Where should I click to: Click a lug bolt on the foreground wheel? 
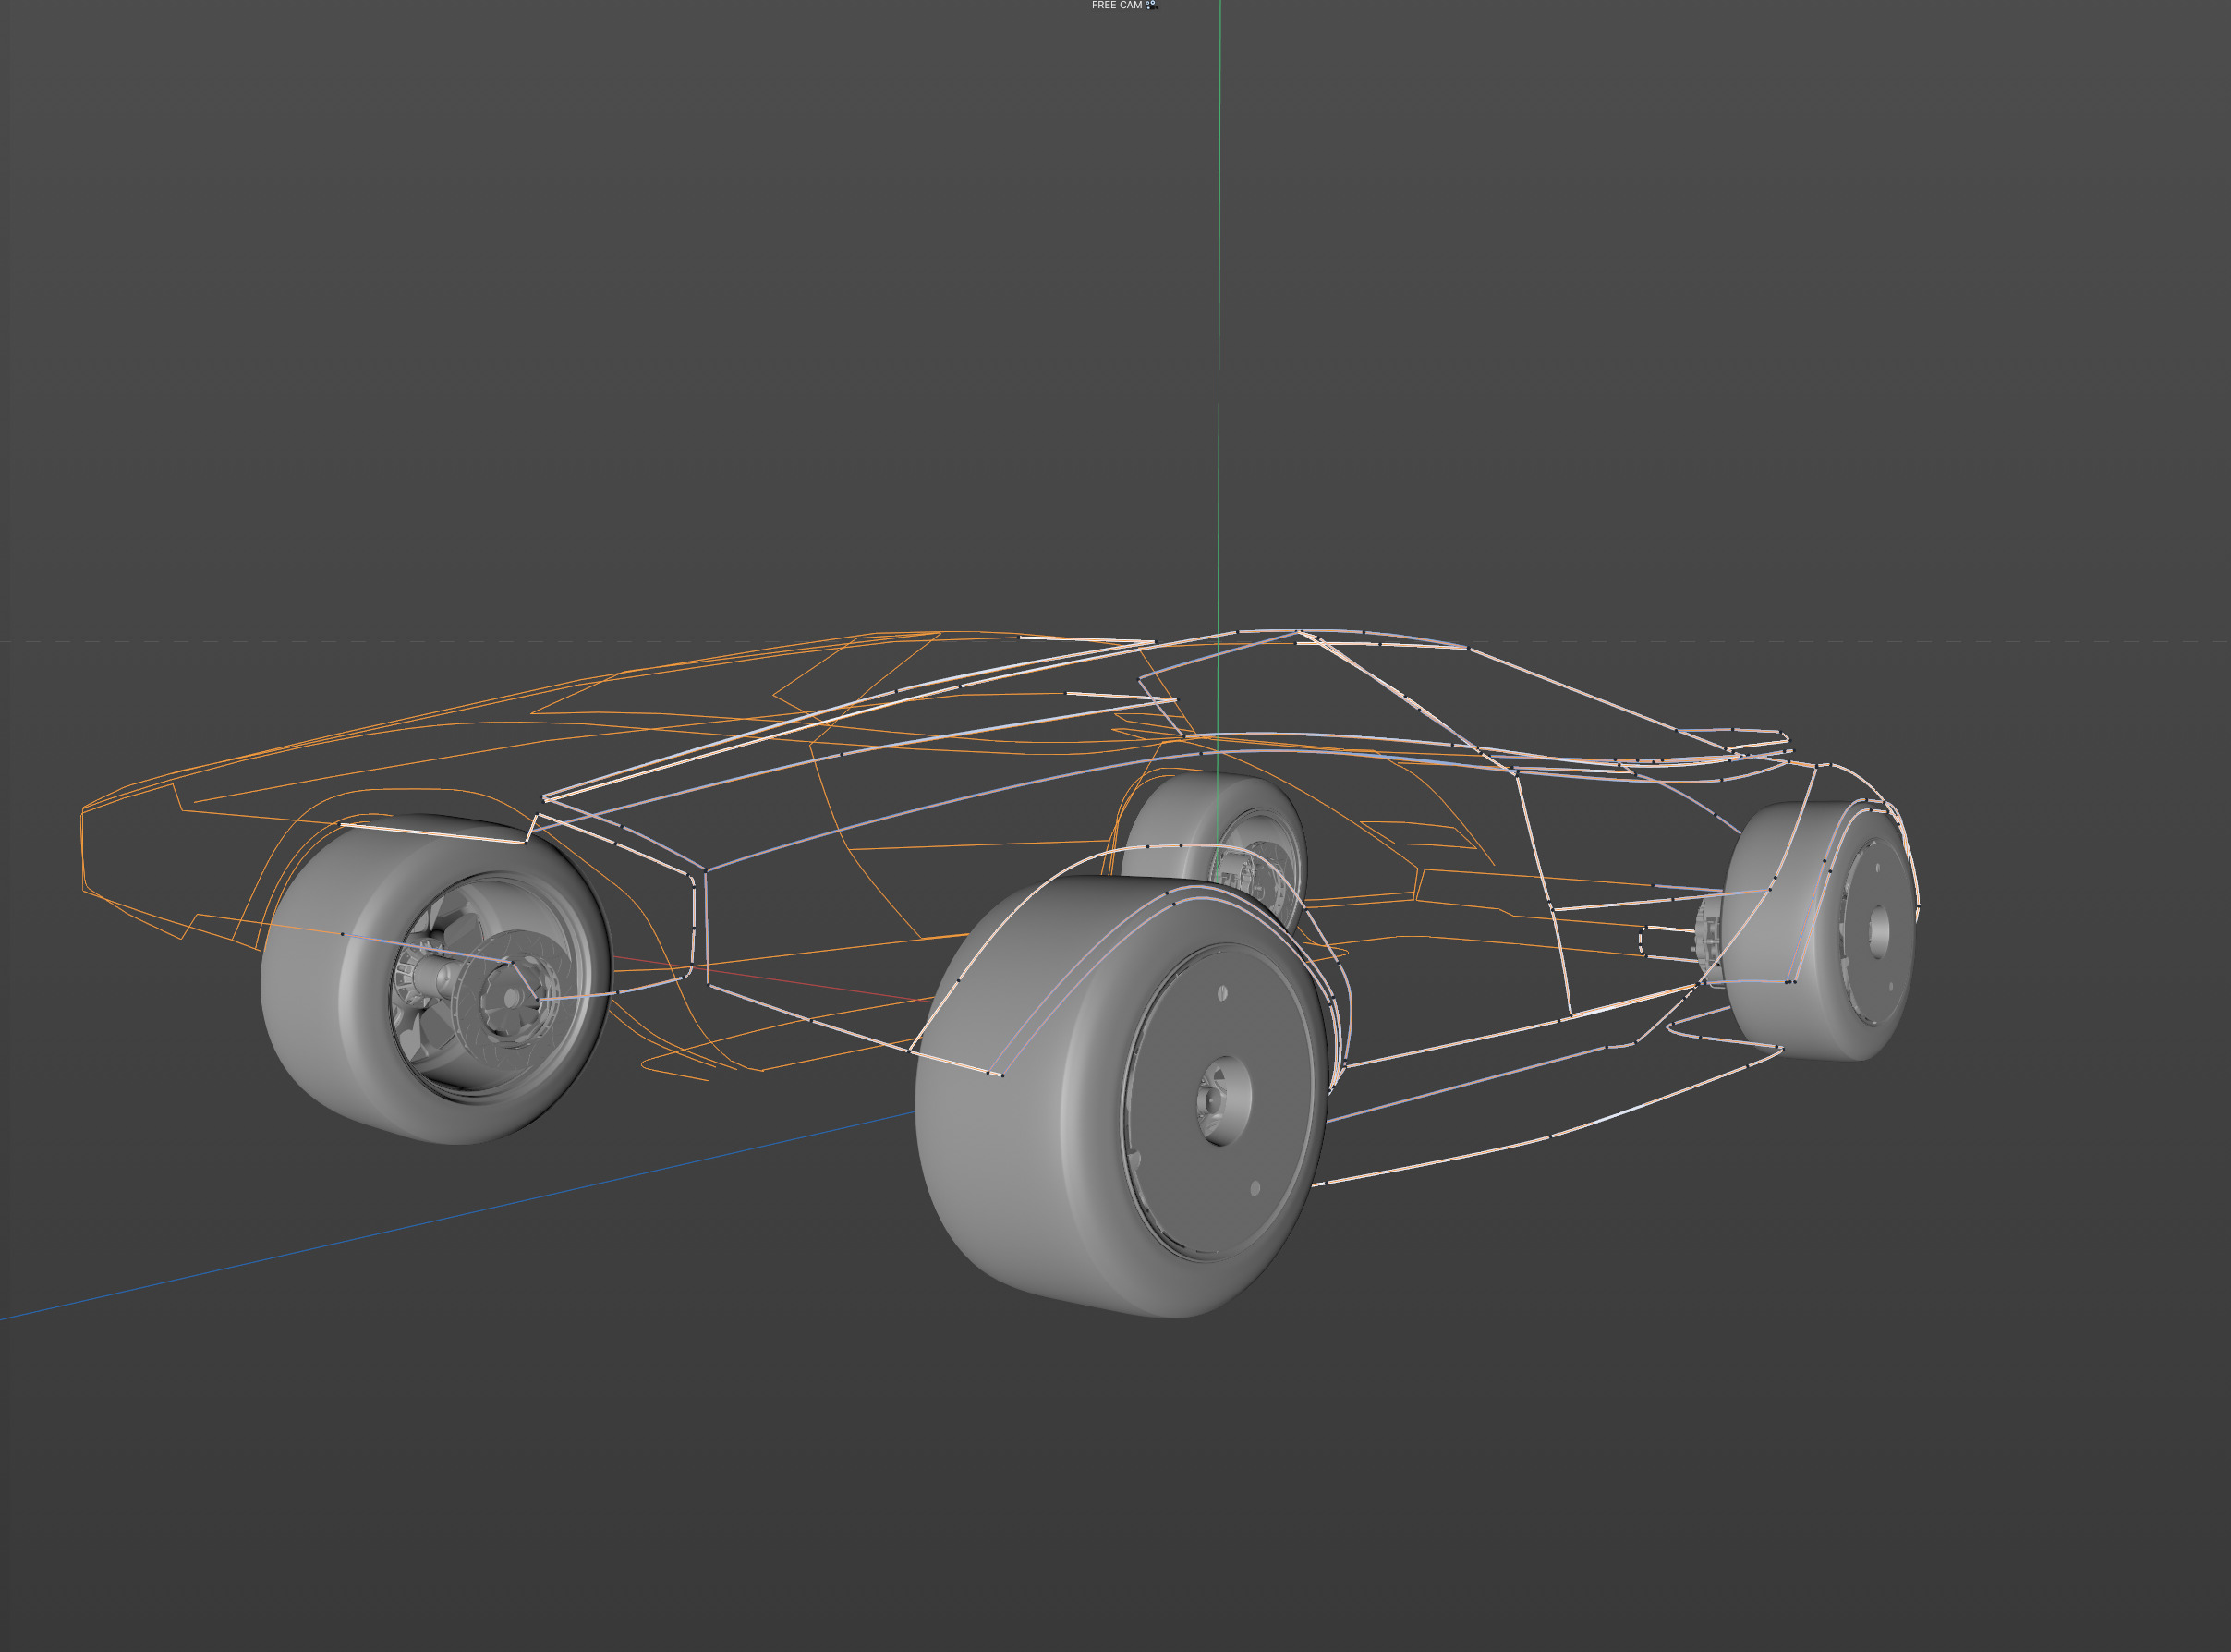[1222, 993]
